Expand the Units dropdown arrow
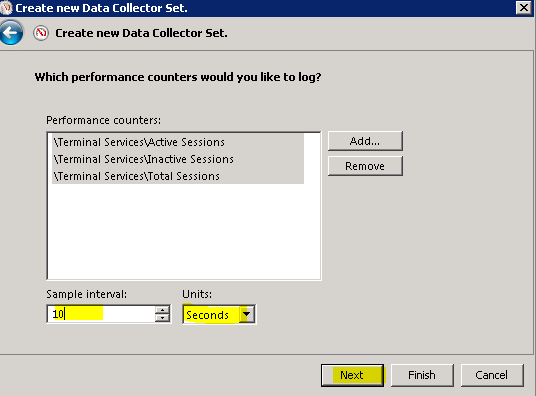Screen dimensions: 536x396 click(247, 314)
